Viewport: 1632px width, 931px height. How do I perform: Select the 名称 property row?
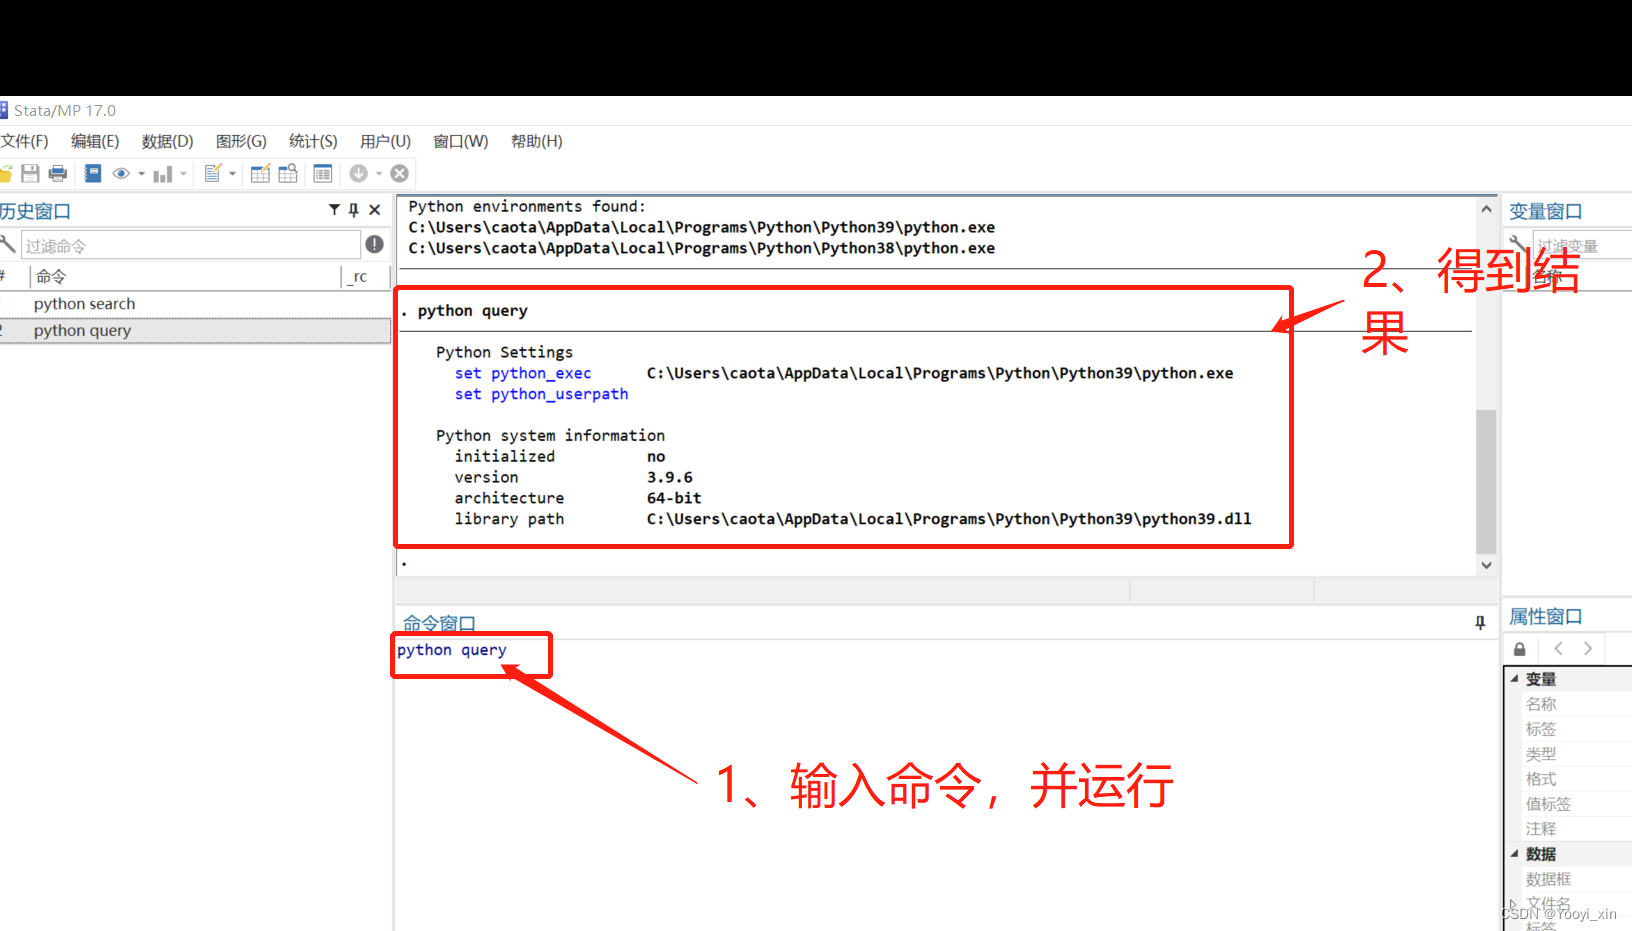click(x=1569, y=704)
